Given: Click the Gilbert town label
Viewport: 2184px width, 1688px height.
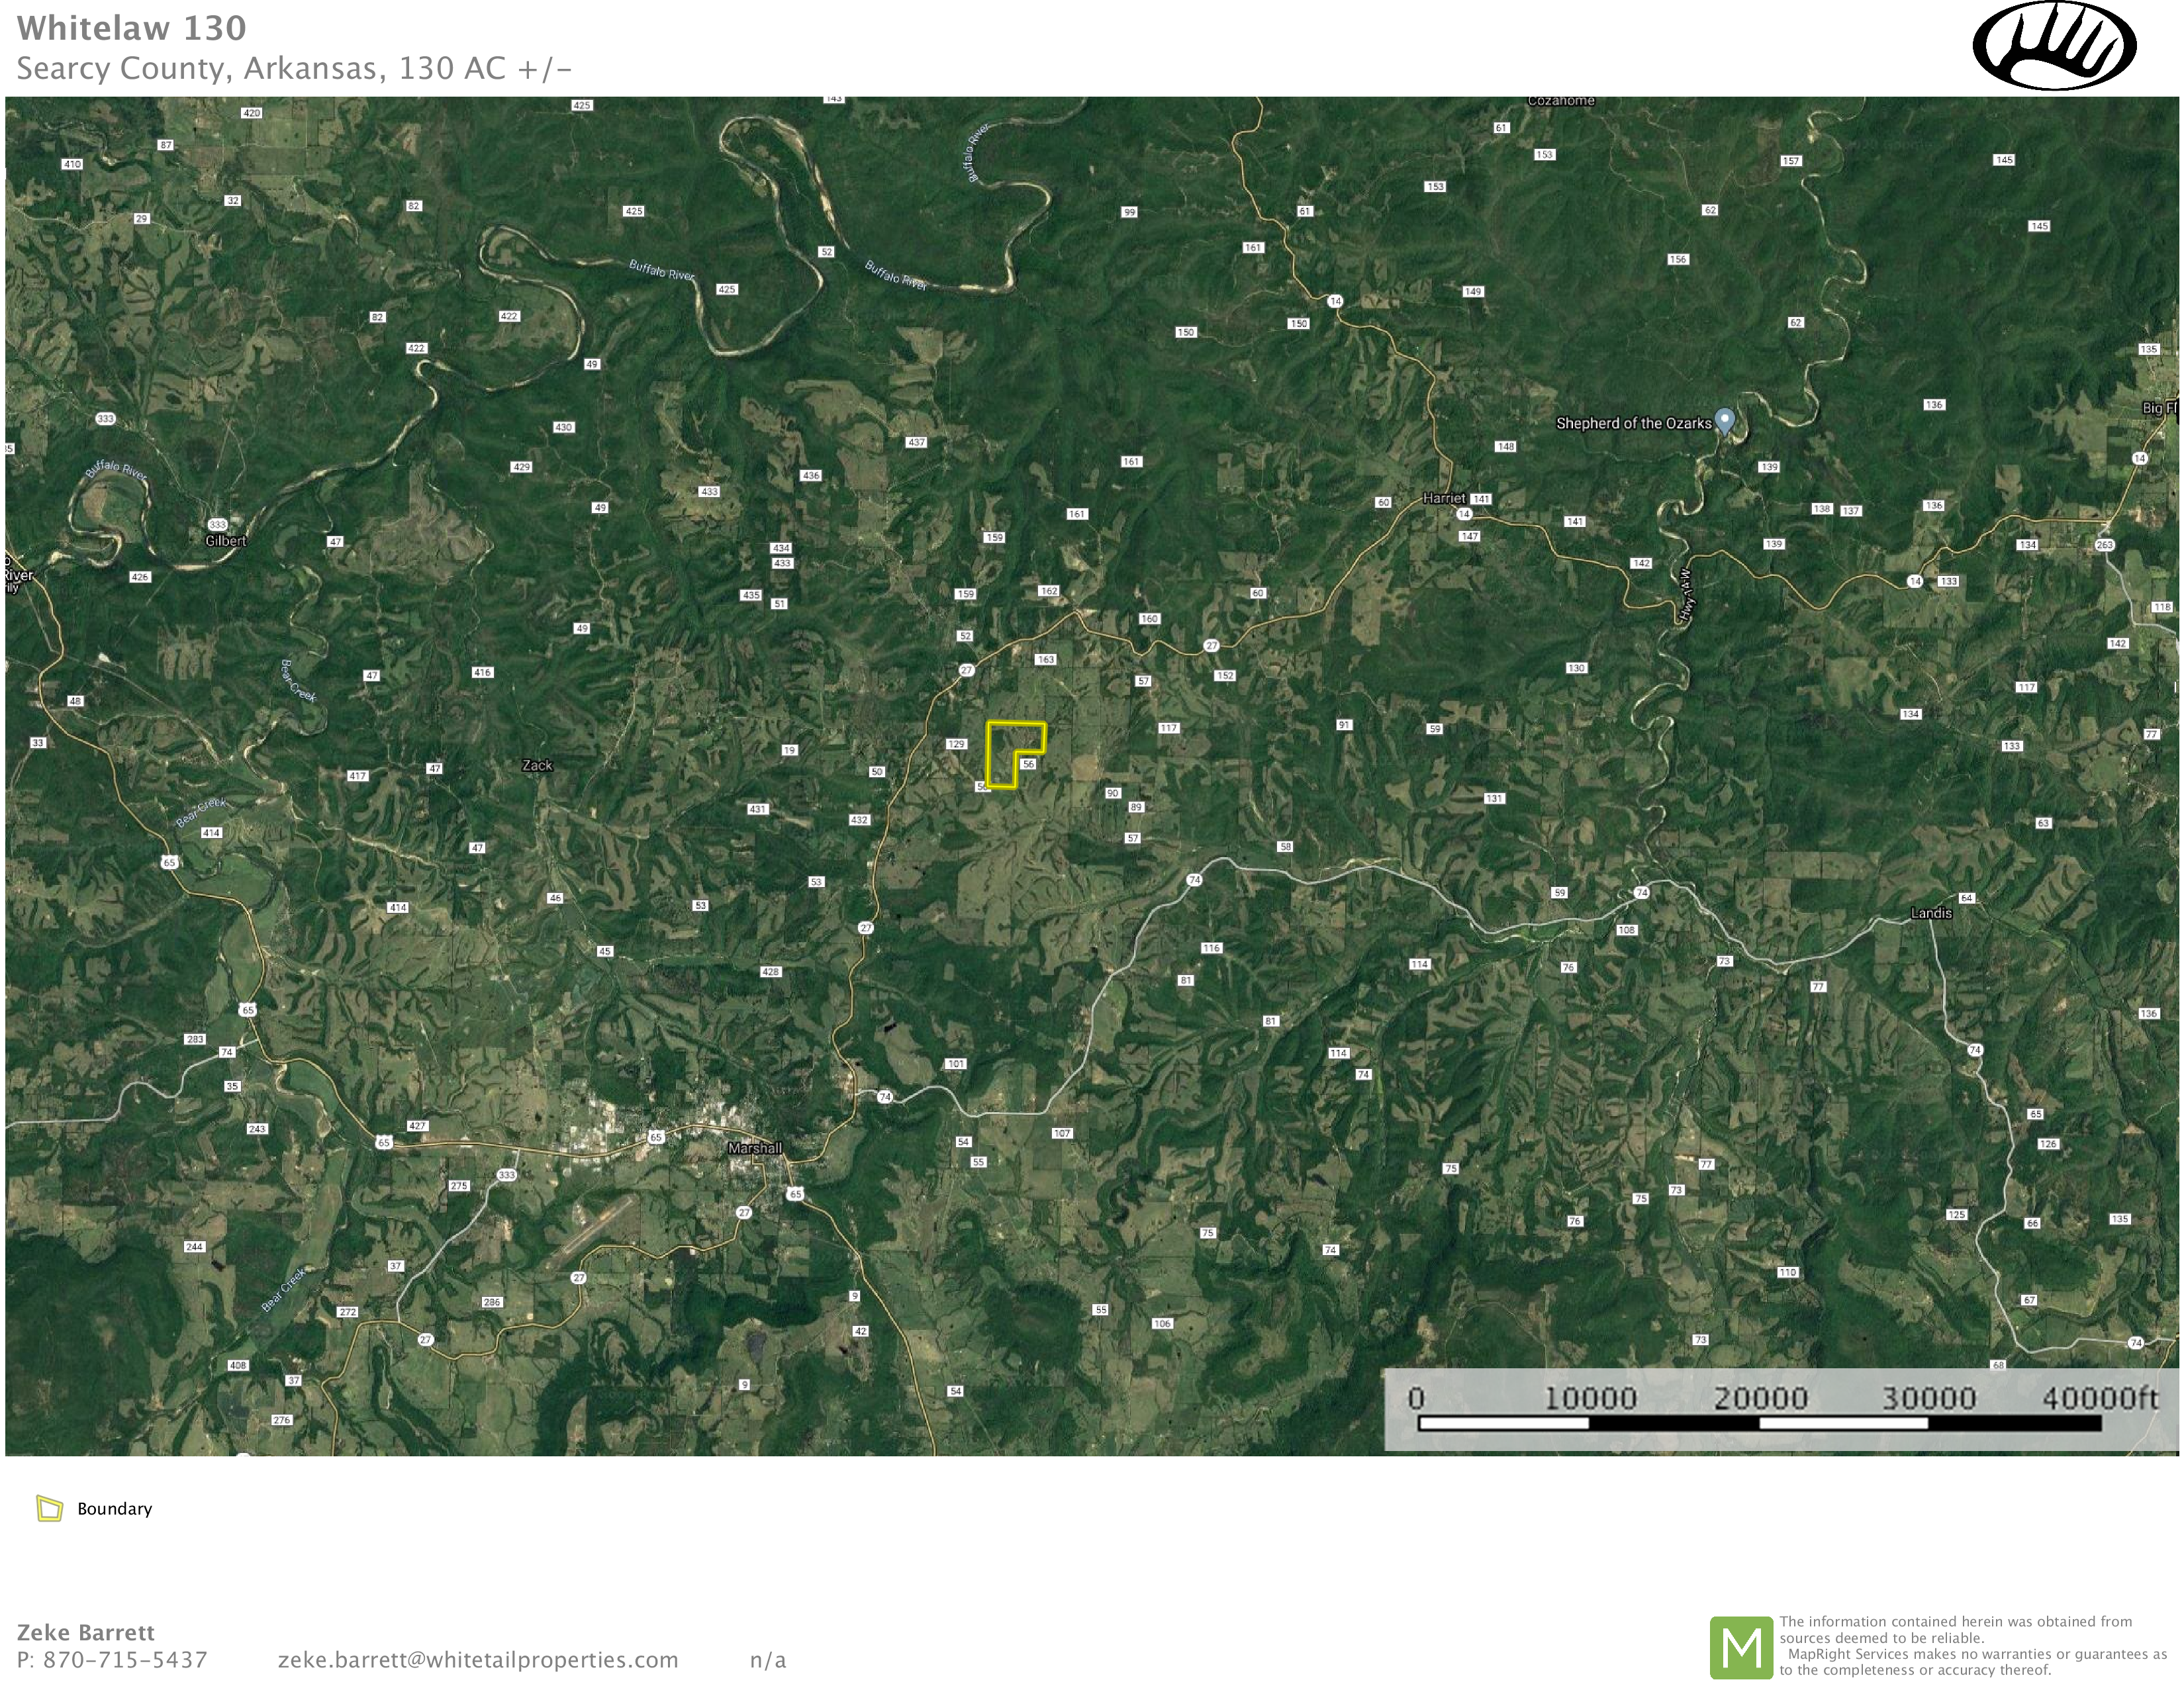Looking at the screenshot, I should coord(225,541).
